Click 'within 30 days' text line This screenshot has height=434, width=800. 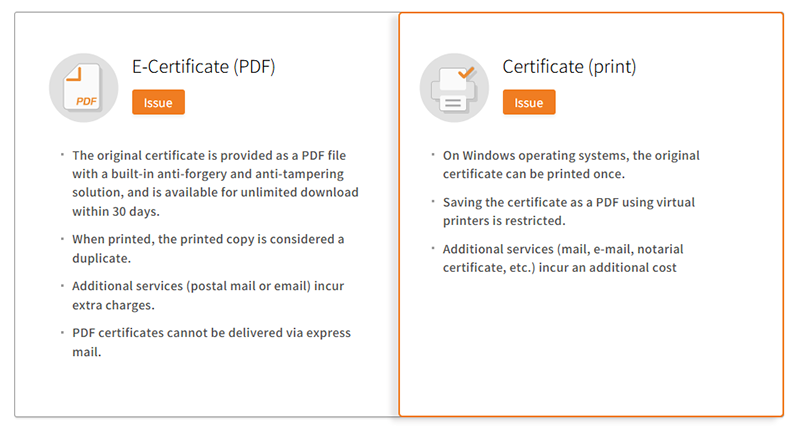click(115, 211)
